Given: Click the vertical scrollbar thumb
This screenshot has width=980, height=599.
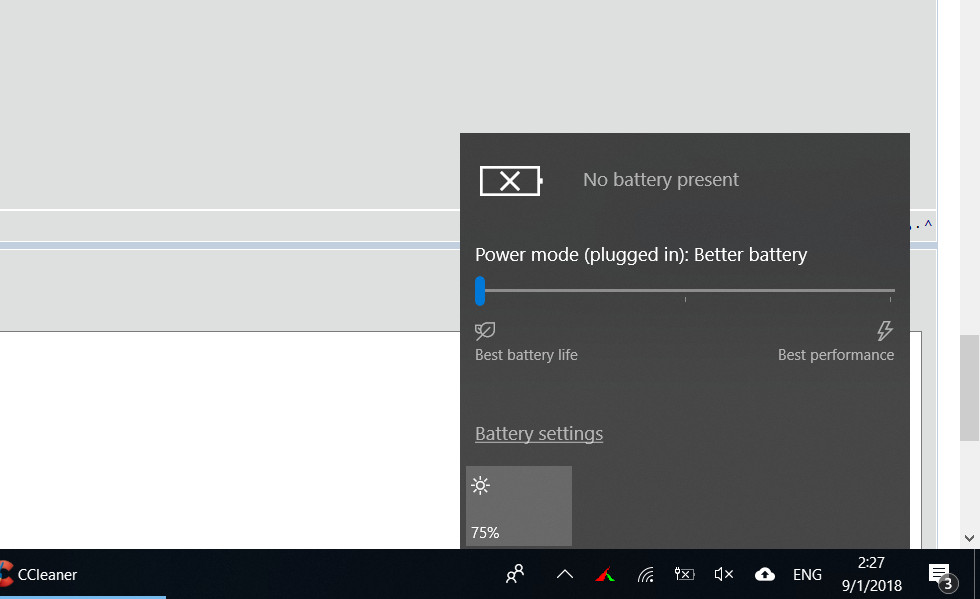Looking at the screenshot, I should point(969,388).
